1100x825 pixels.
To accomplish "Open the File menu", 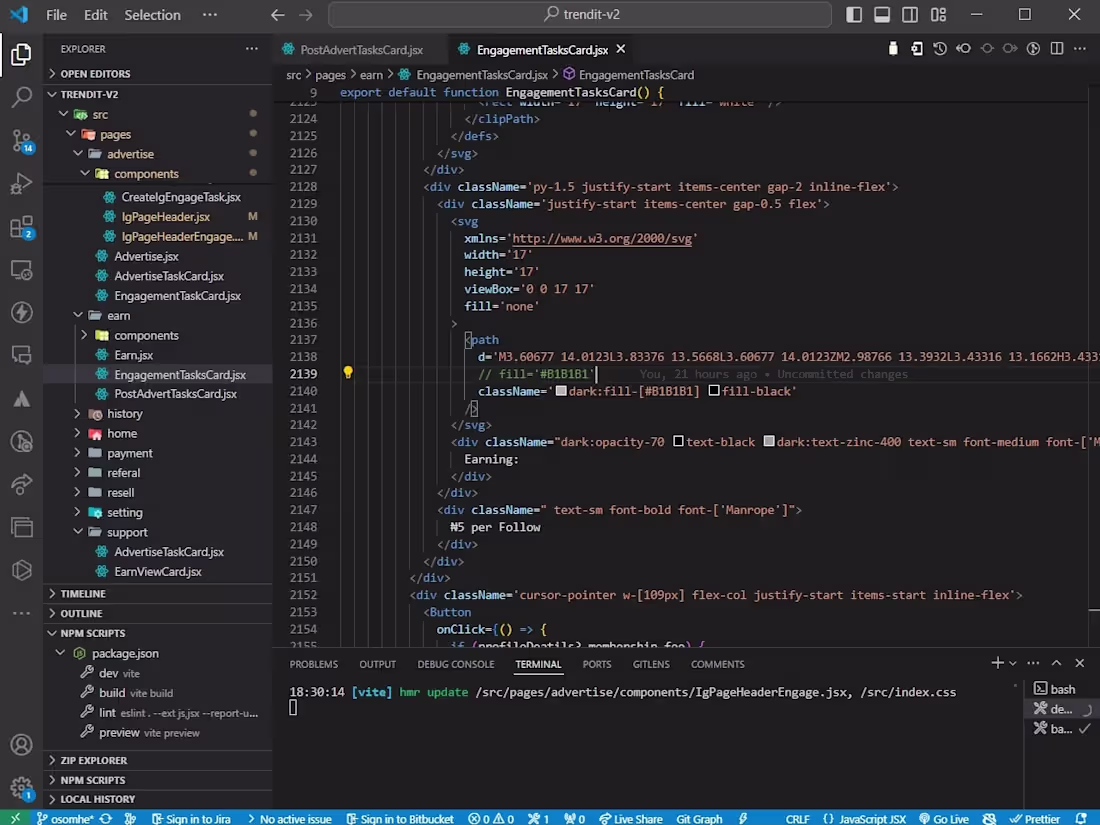I will (x=56, y=15).
